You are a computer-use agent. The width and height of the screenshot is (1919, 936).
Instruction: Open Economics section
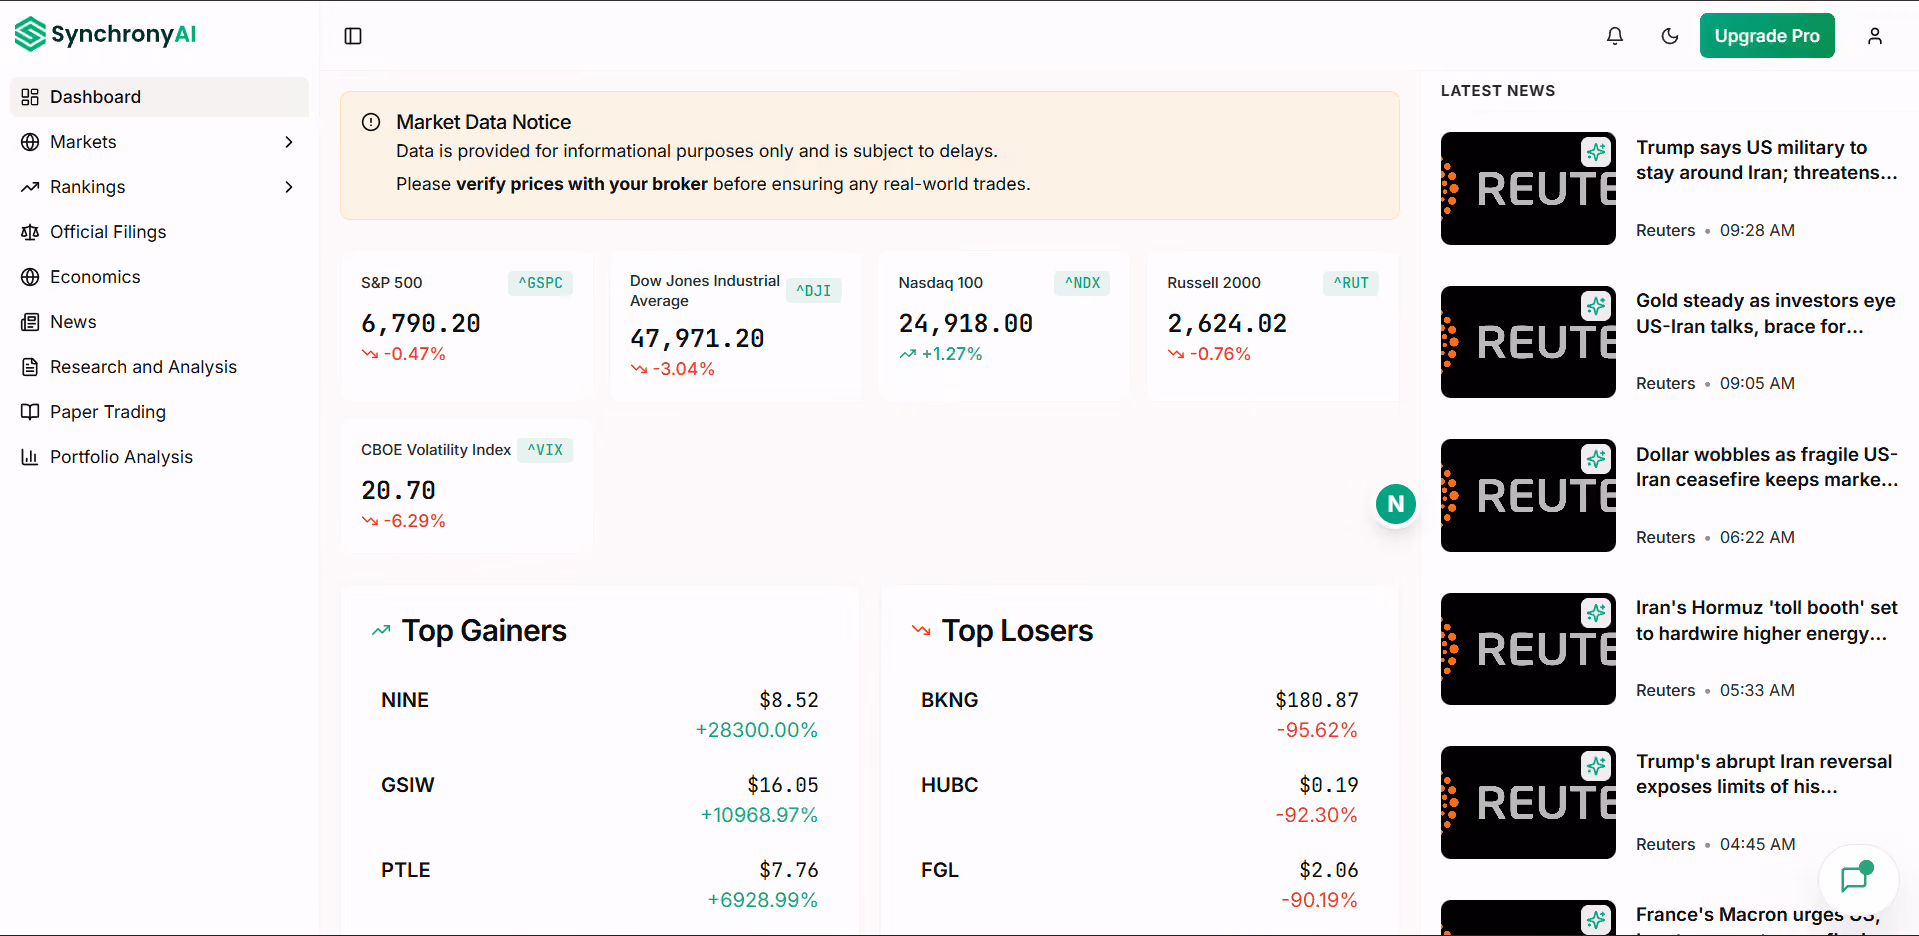159,277
